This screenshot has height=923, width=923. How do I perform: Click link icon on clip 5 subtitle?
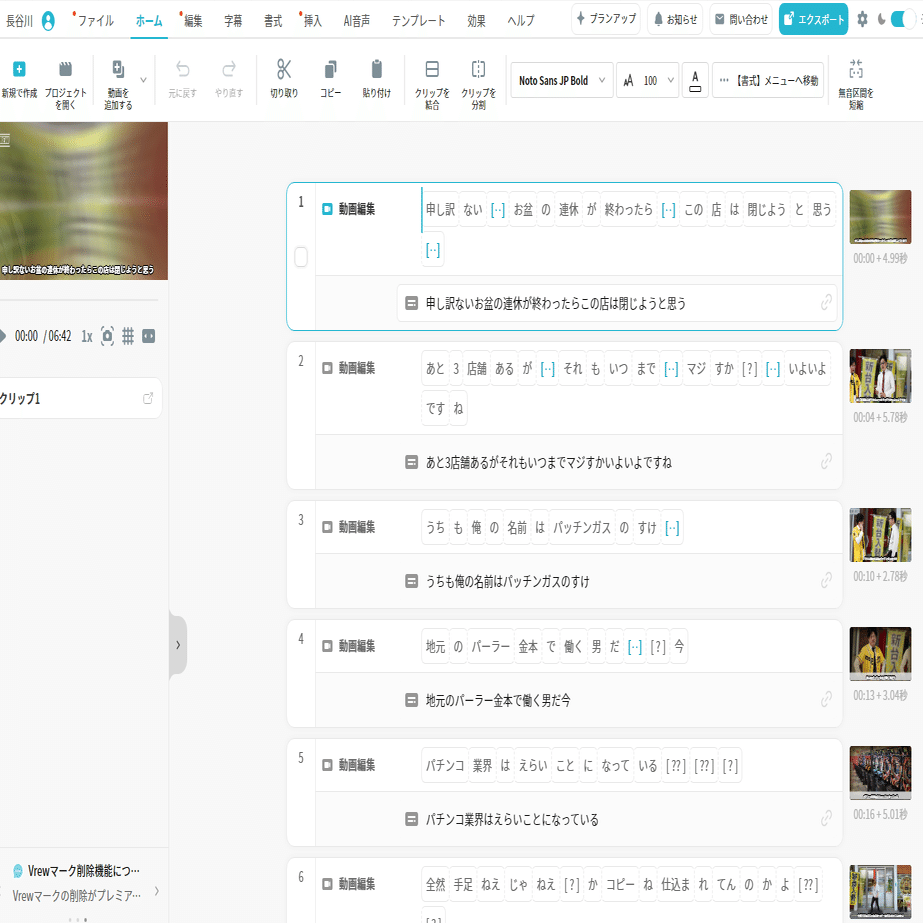click(826, 818)
